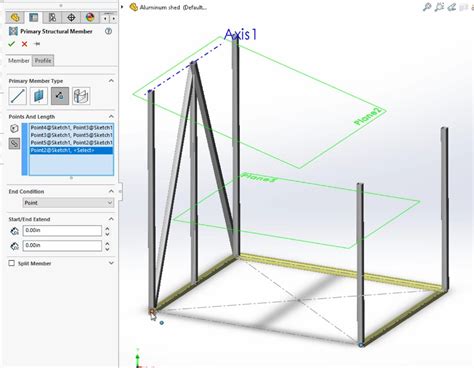Click the start extend 0.00in field
This screenshot has height=368, width=474.
tap(62, 231)
